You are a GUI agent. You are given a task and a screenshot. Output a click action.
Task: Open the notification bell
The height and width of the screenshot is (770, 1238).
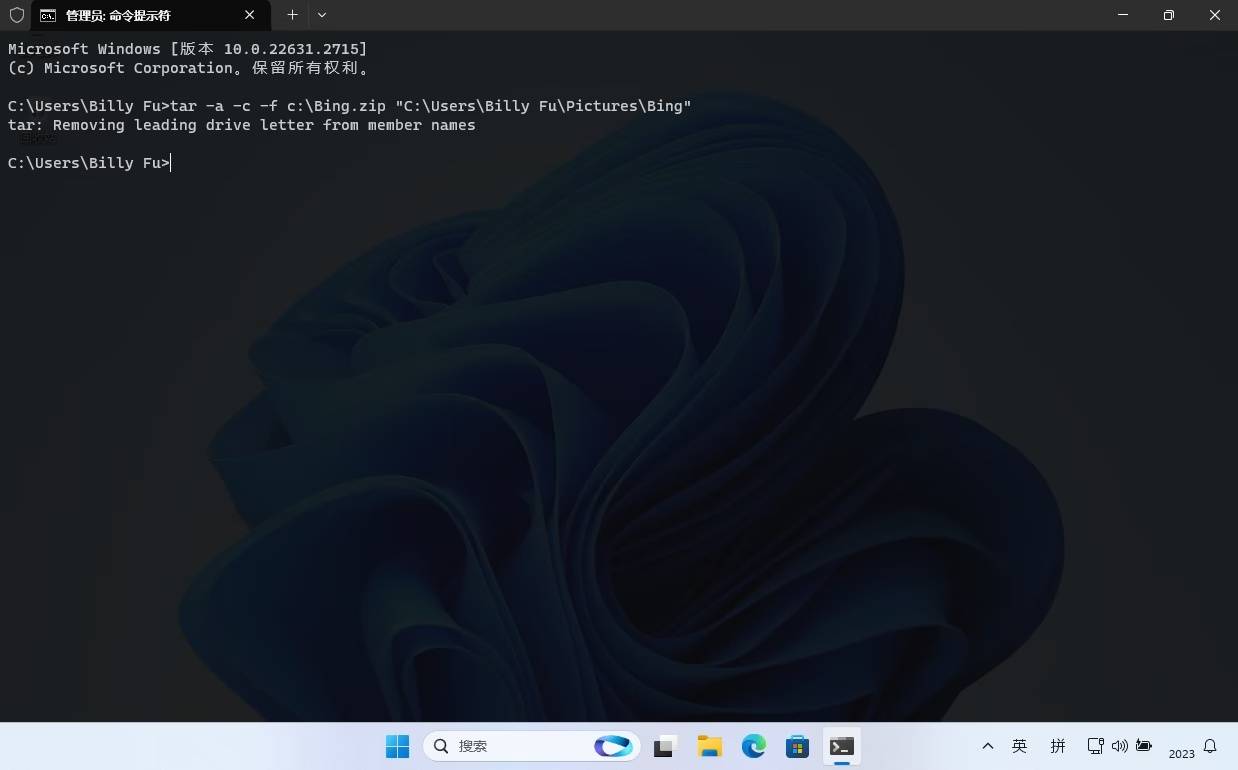[x=1210, y=746]
